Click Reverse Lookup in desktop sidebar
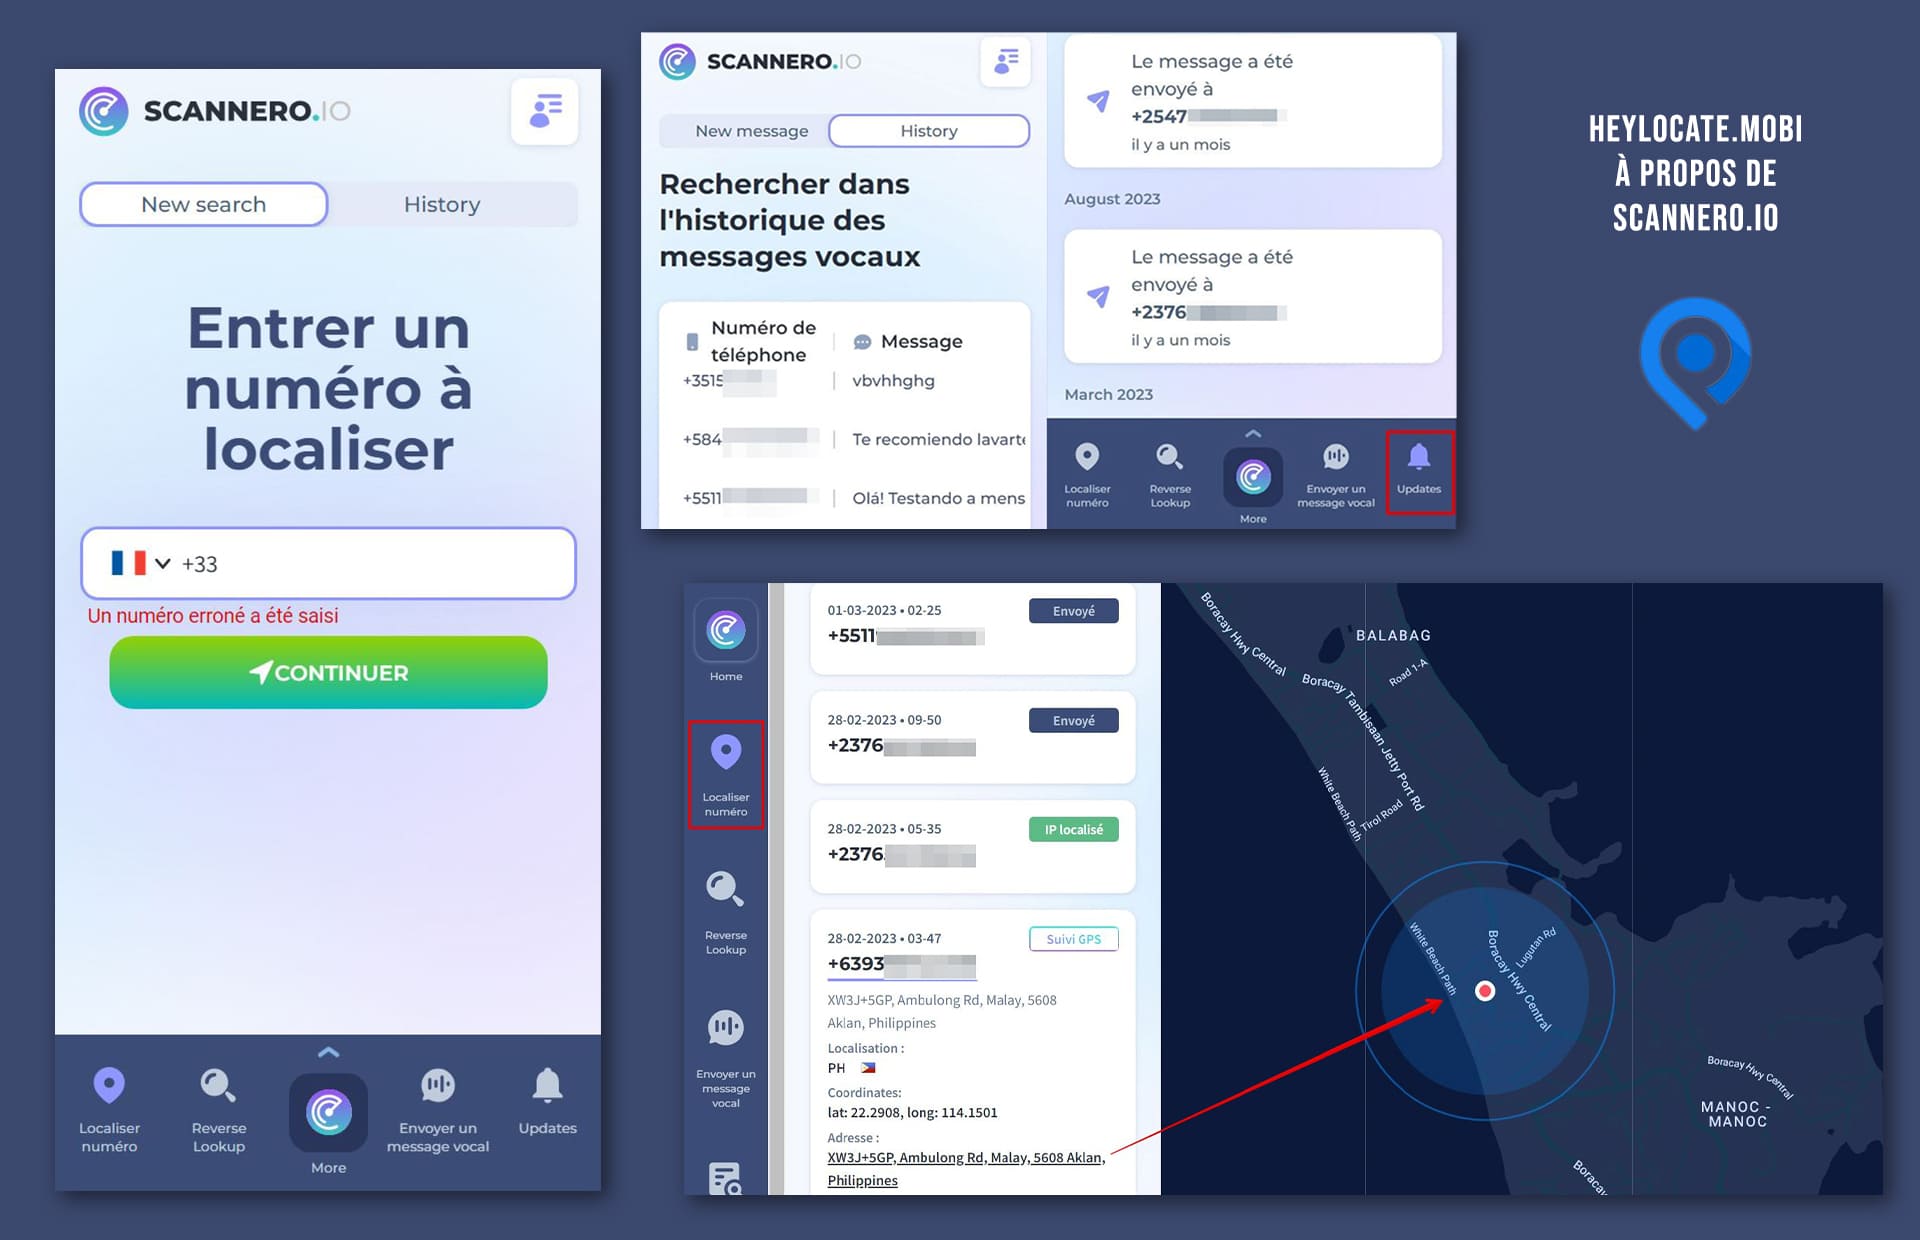This screenshot has width=1920, height=1240. click(726, 912)
